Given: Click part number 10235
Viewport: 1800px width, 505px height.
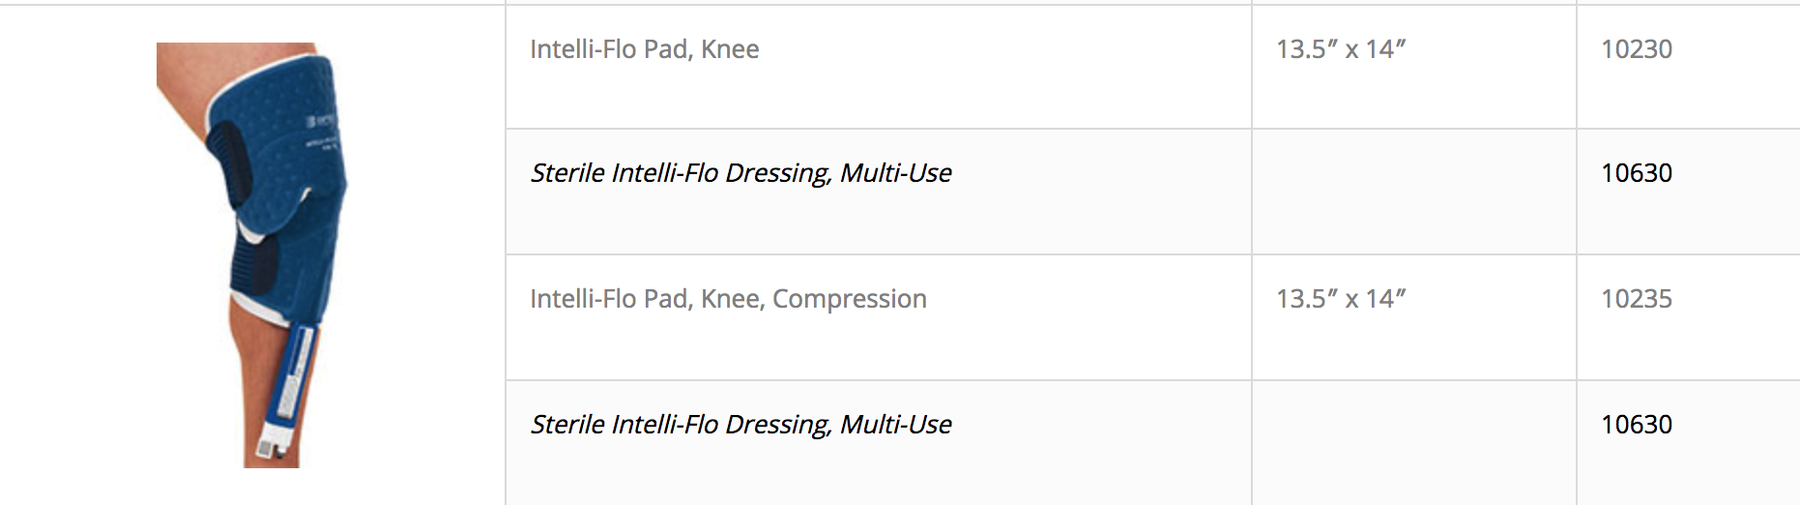Looking at the screenshot, I should [x=1636, y=299].
